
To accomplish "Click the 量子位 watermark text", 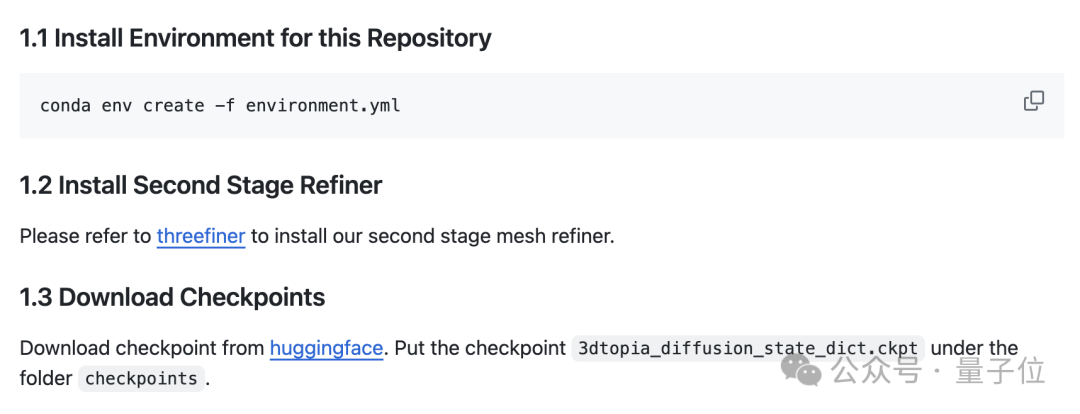I will [x=1001, y=372].
